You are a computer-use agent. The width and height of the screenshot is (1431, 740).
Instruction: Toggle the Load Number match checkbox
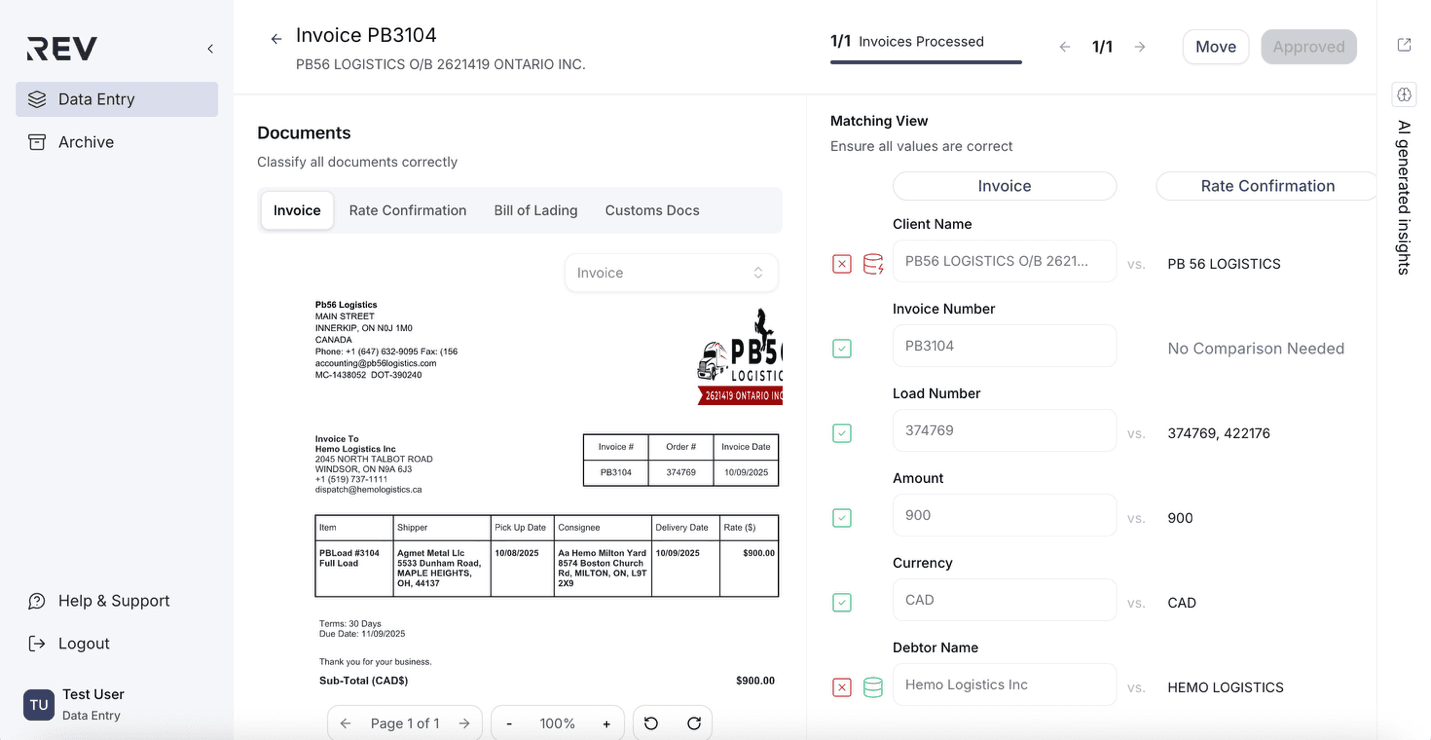[842, 433]
